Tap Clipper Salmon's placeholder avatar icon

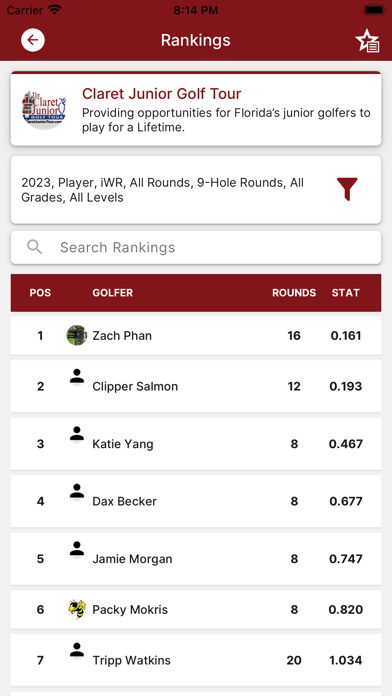point(77,377)
